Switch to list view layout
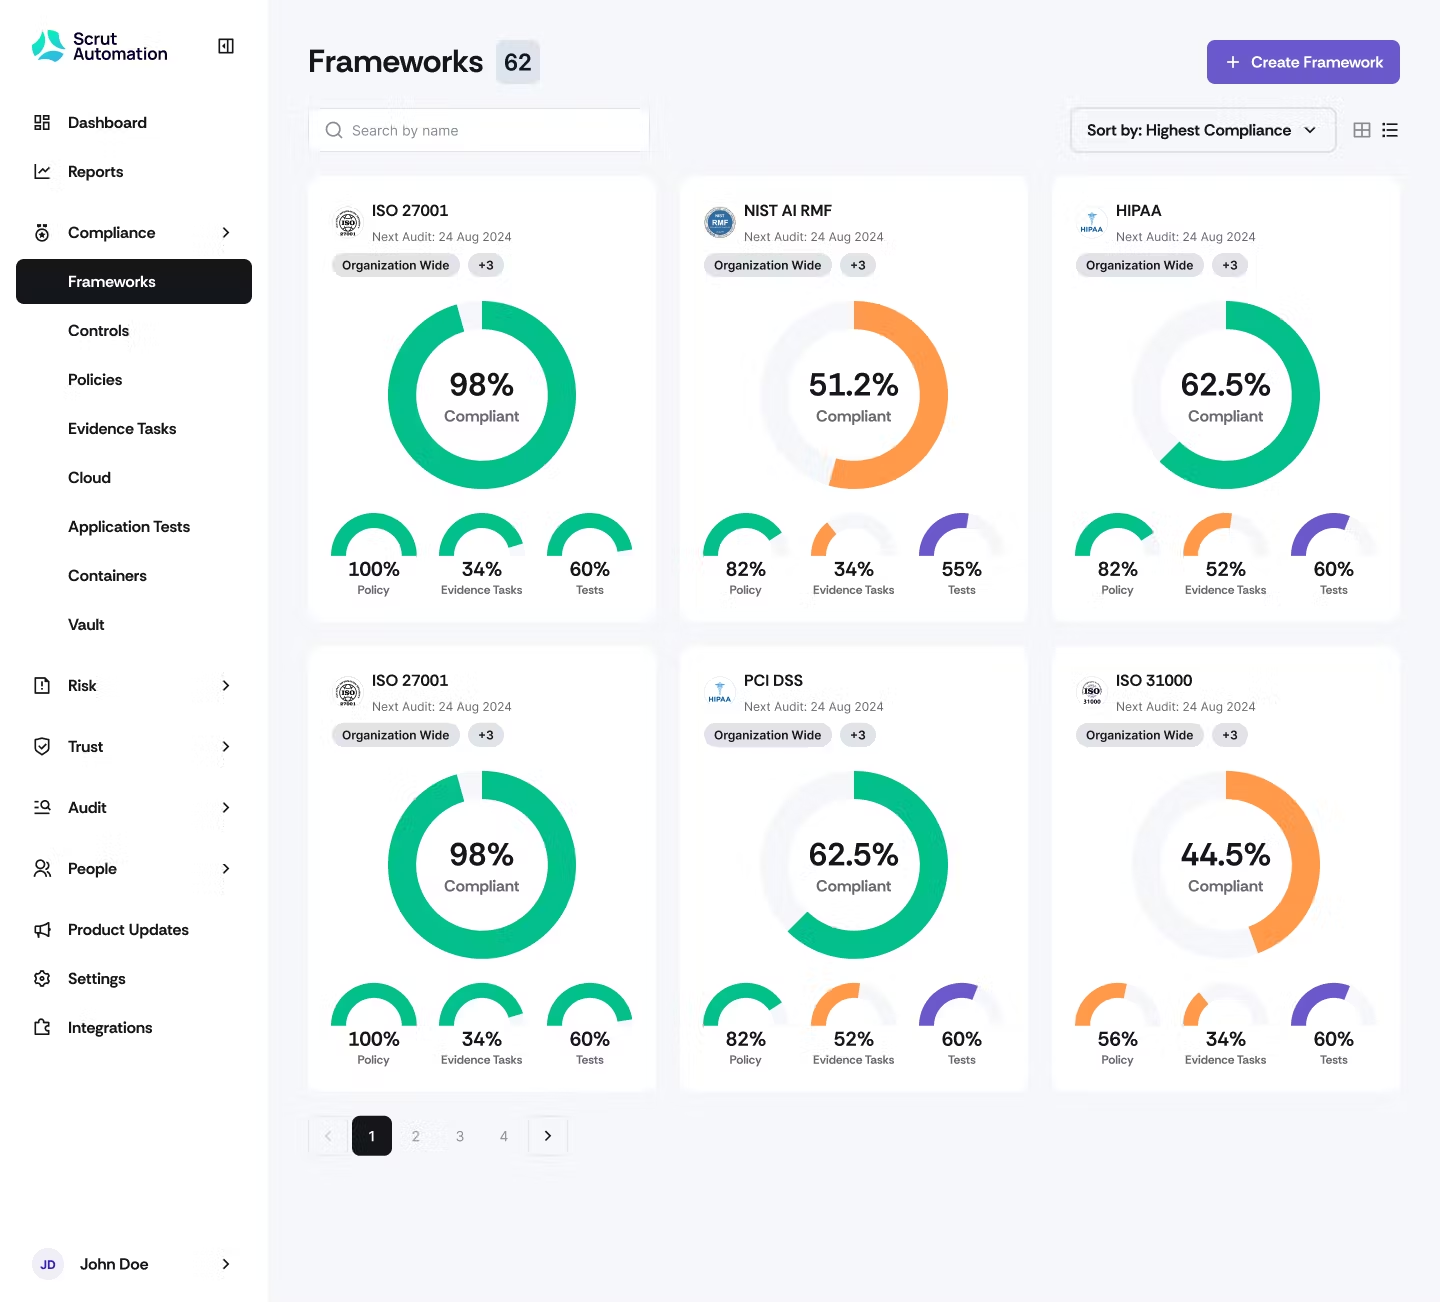Image resolution: width=1440 pixels, height=1302 pixels. click(1390, 130)
